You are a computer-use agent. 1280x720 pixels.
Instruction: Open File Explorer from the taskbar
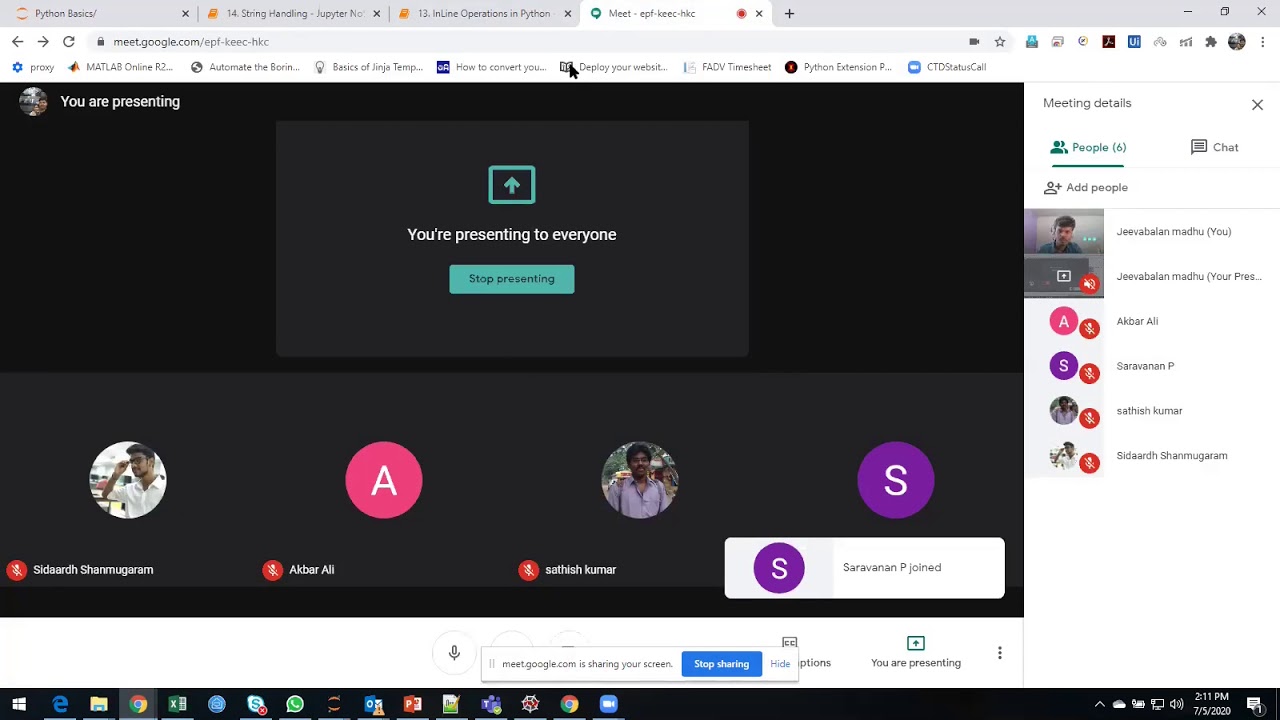tap(99, 704)
